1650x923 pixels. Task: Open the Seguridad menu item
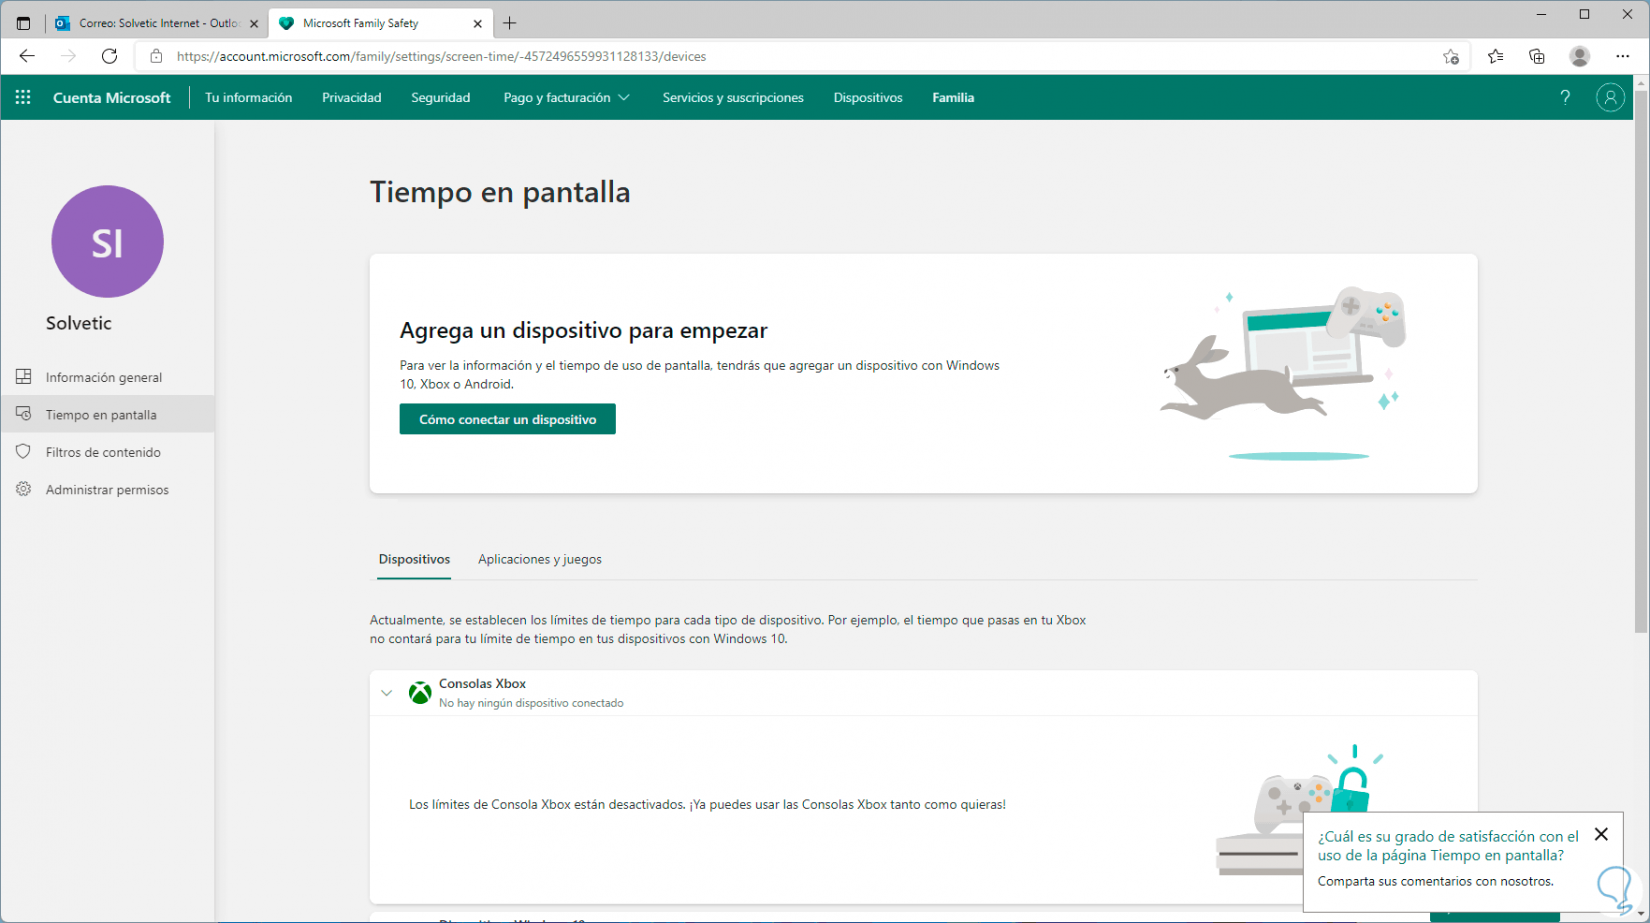click(x=440, y=97)
